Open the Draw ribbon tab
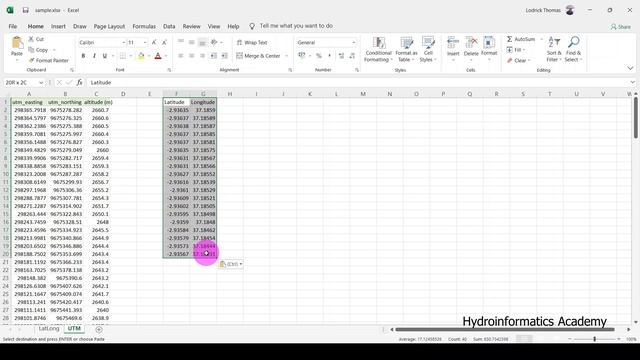 pyautogui.click(x=80, y=26)
